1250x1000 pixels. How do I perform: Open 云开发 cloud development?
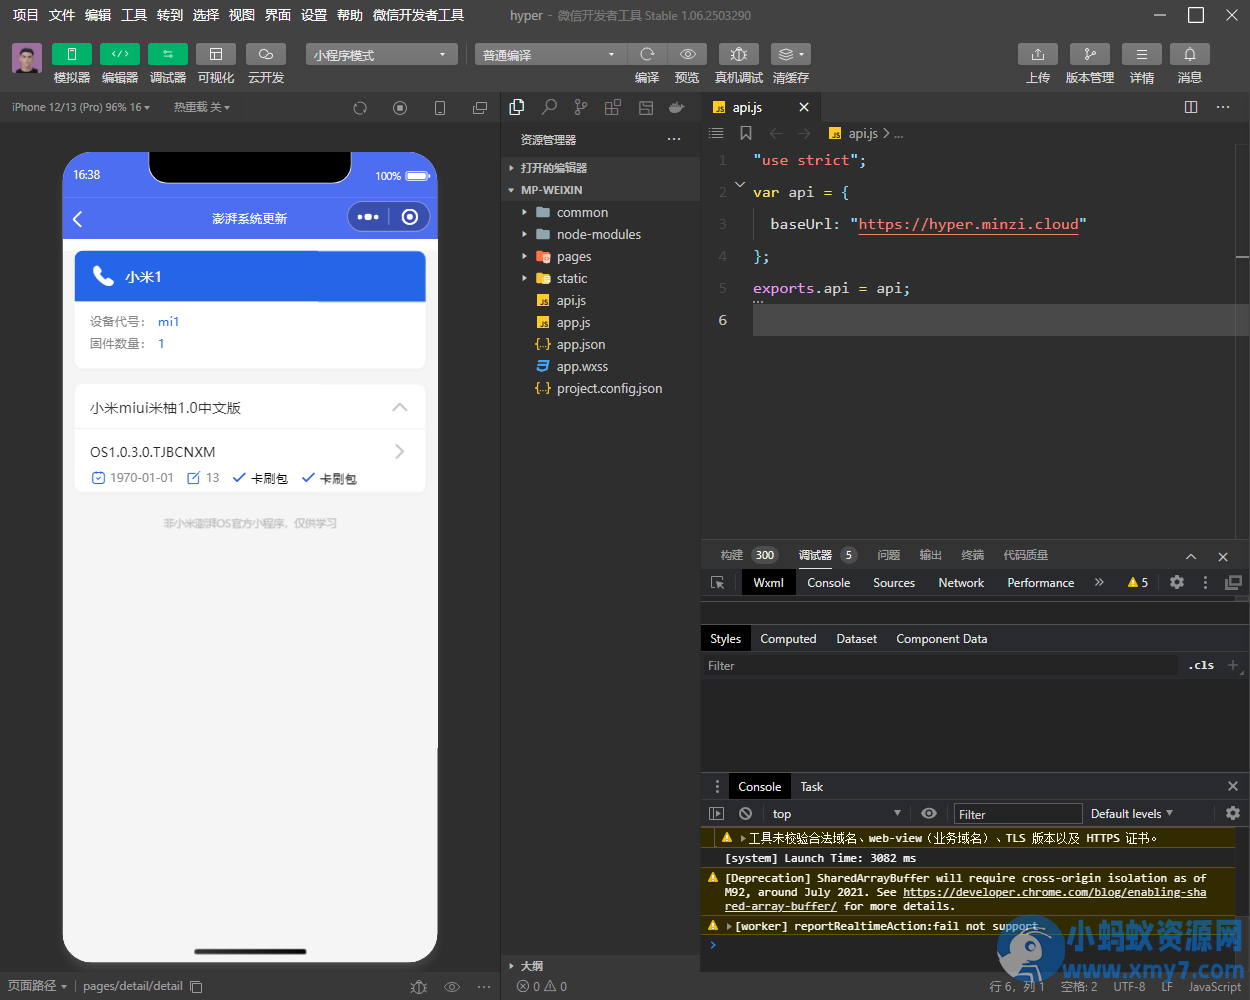266,54
